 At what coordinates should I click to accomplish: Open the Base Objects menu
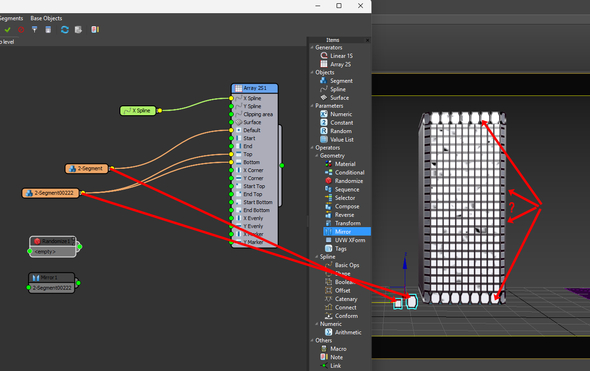click(46, 18)
